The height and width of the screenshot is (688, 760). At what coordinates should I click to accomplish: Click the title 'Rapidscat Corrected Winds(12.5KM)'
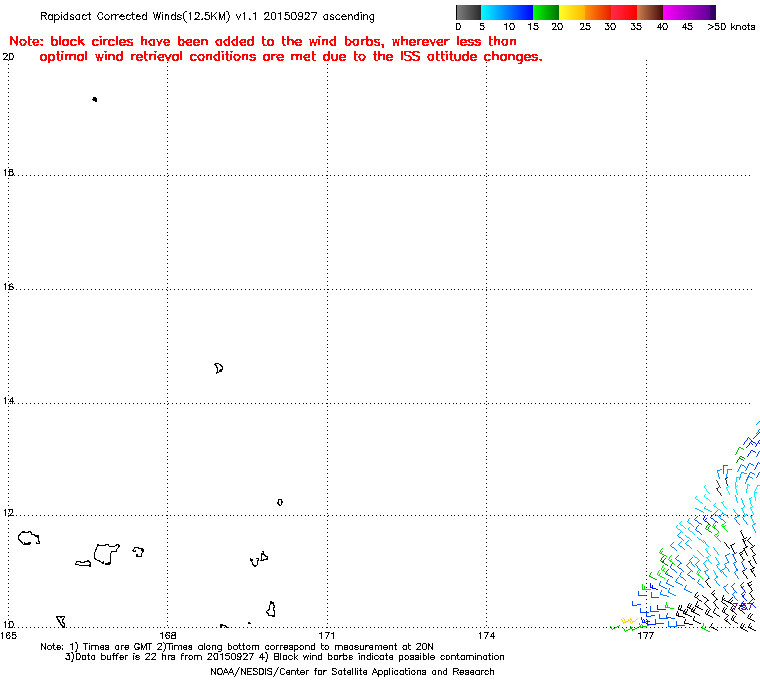click(x=135, y=16)
